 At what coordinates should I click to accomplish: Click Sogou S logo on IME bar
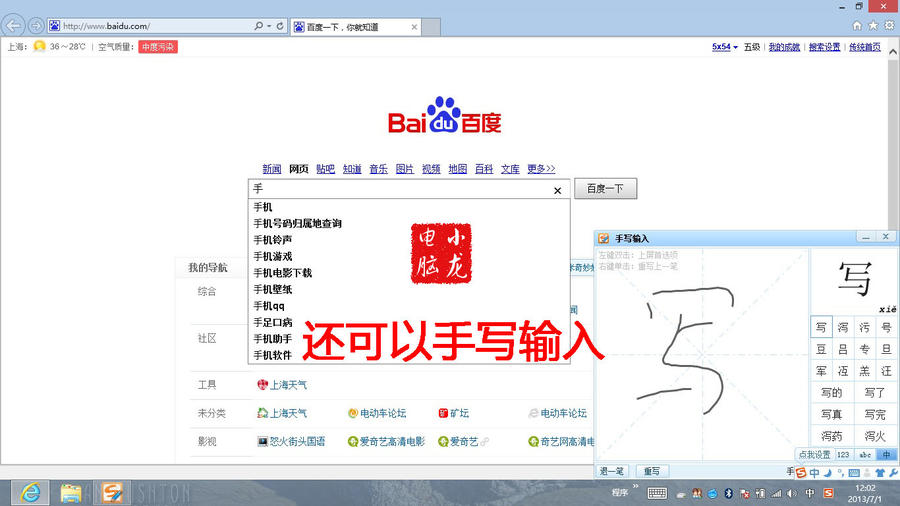tap(801, 473)
